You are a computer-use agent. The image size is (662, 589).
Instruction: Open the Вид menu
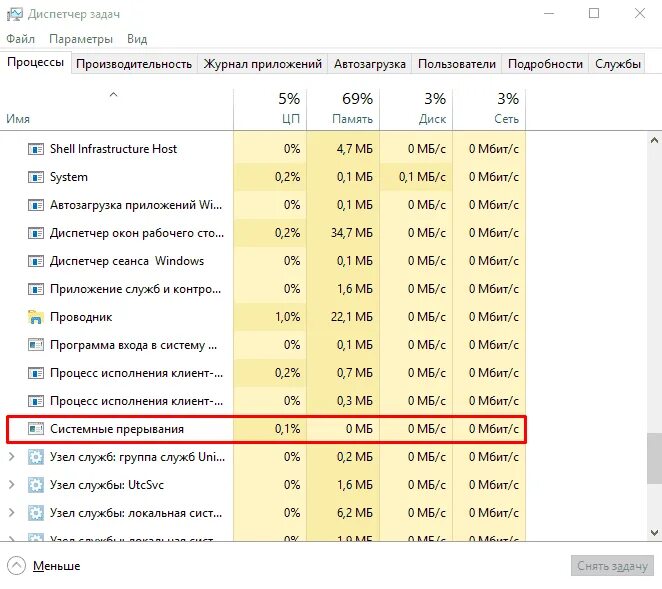click(x=137, y=39)
